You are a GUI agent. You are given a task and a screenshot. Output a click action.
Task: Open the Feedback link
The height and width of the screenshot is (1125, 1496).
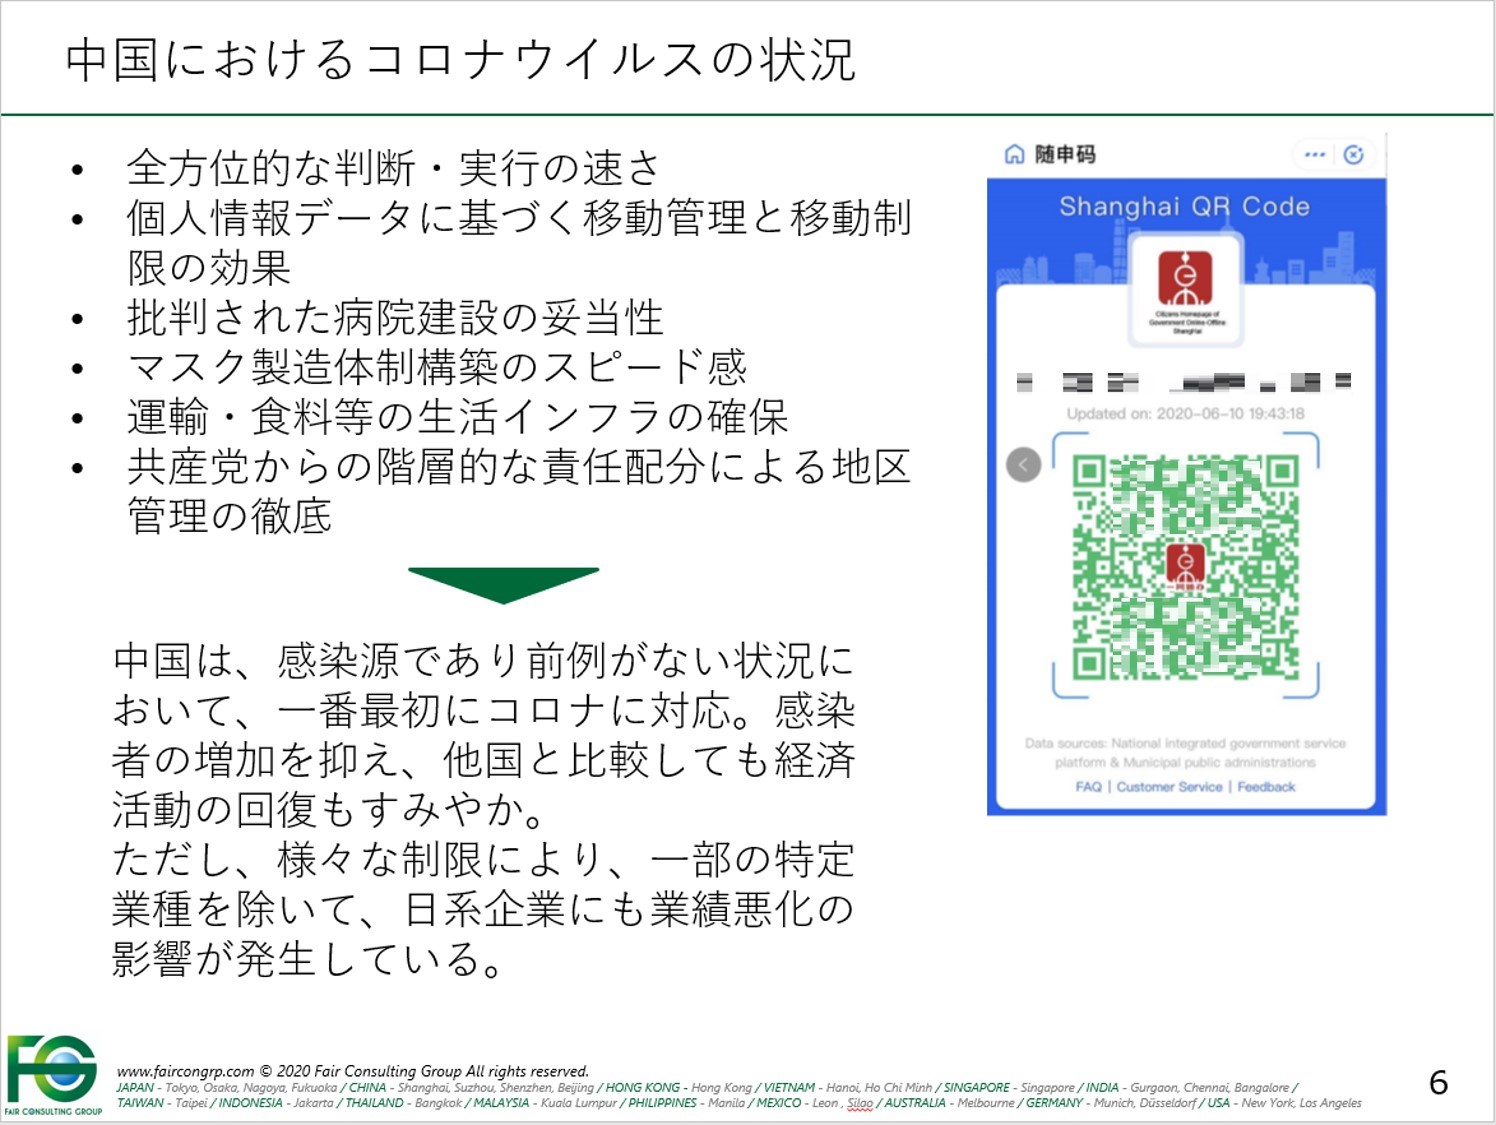tap(1266, 787)
